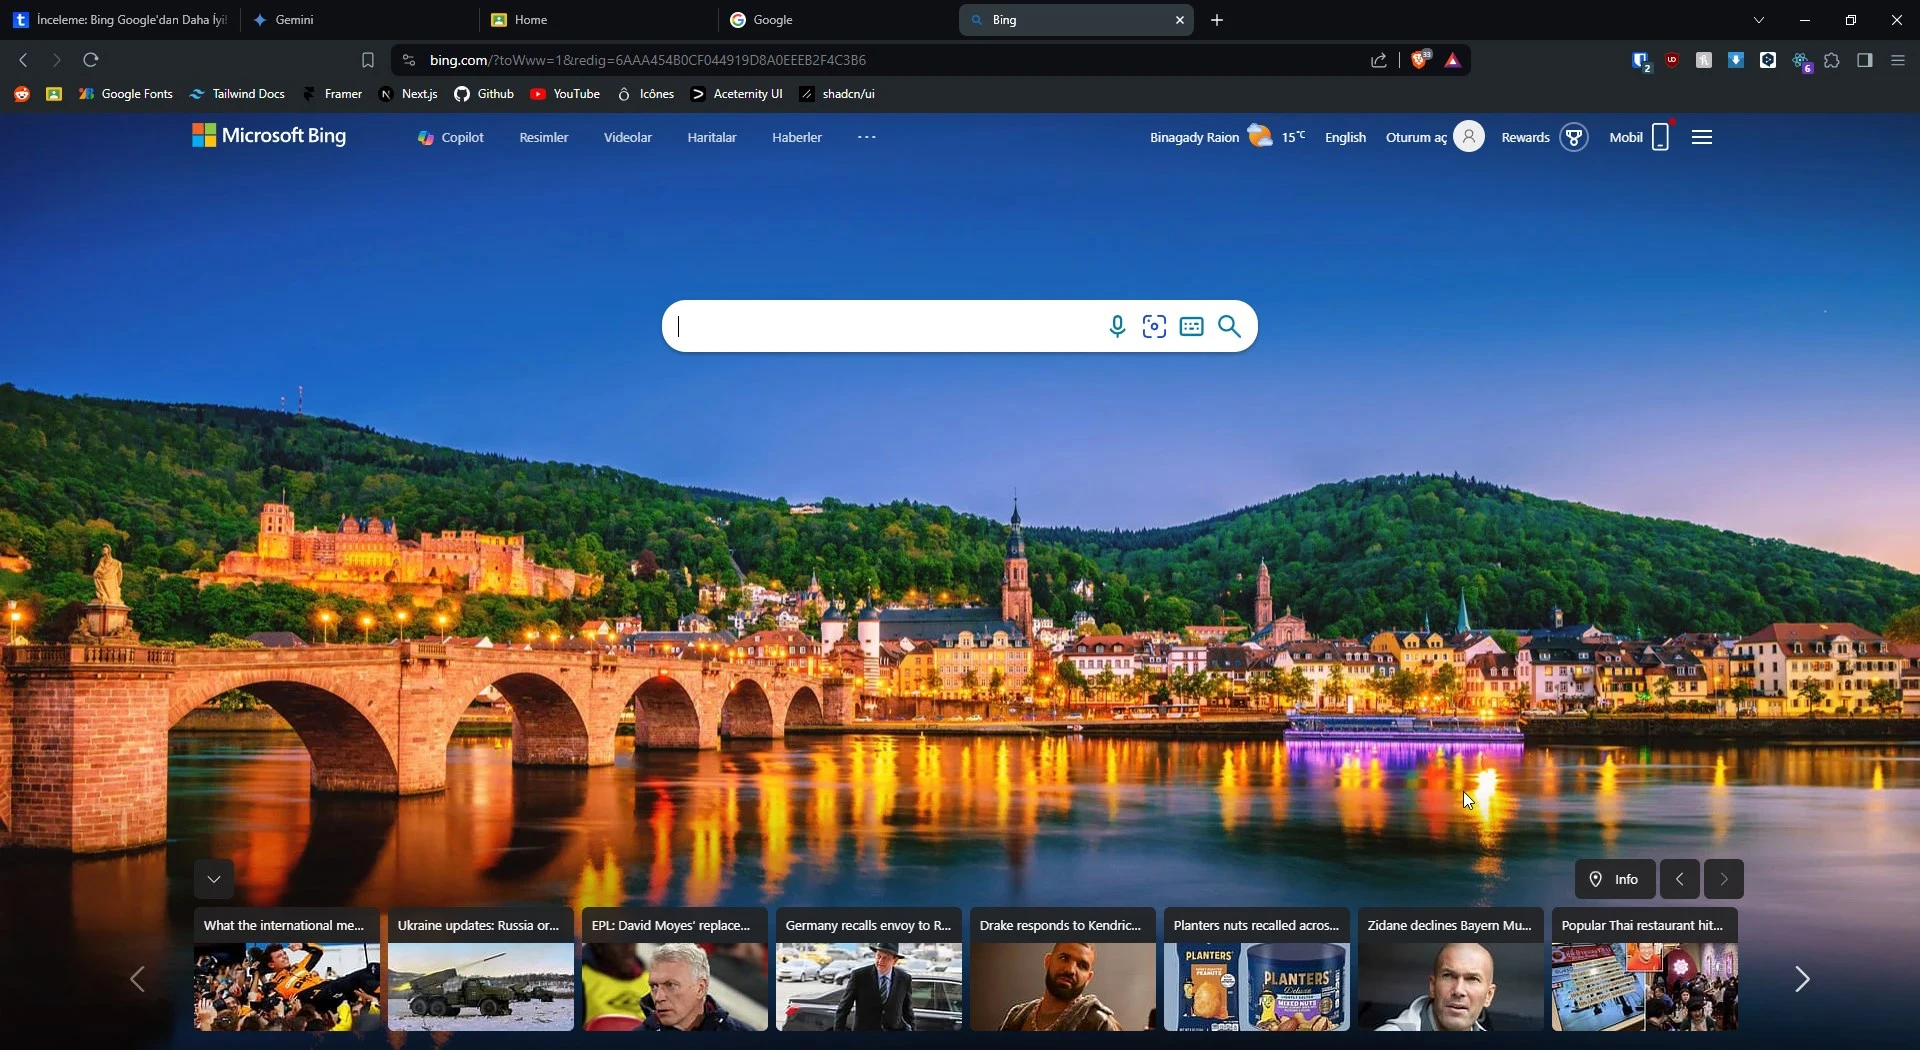This screenshot has width=1920, height=1050.
Task: Open the image Info button
Action: 1615,880
